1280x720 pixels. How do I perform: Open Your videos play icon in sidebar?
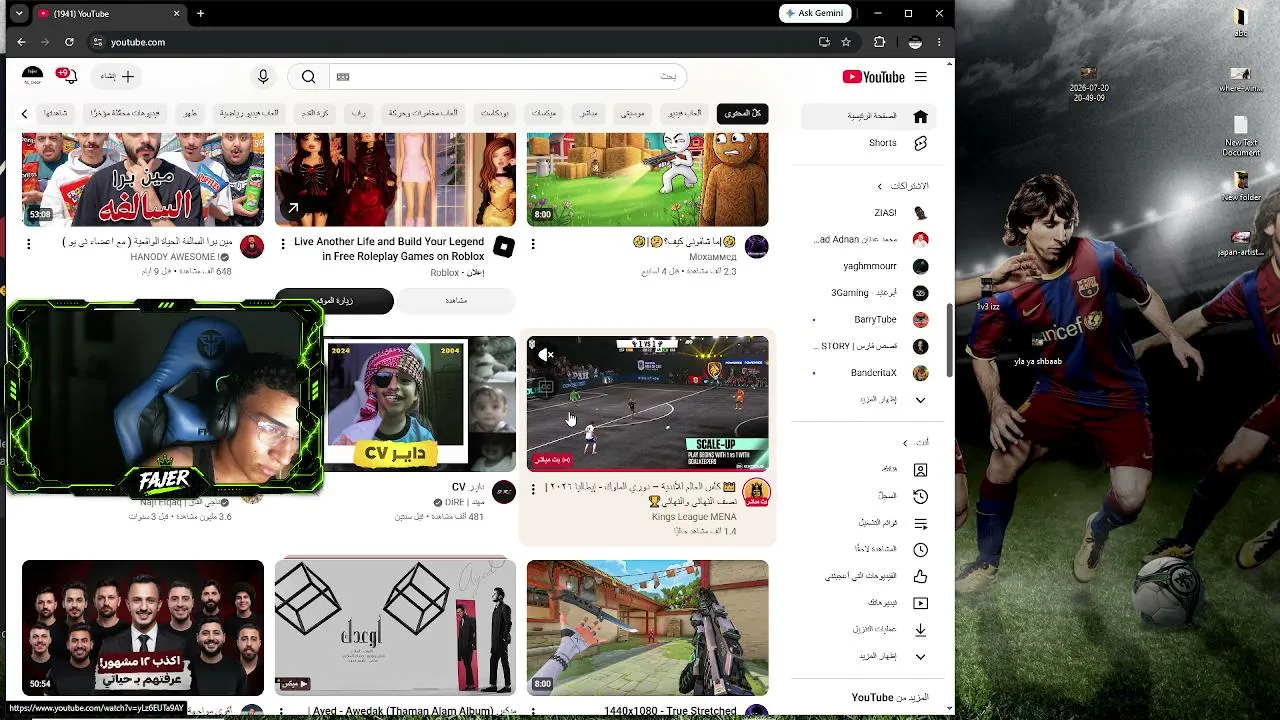click(920, 603)
